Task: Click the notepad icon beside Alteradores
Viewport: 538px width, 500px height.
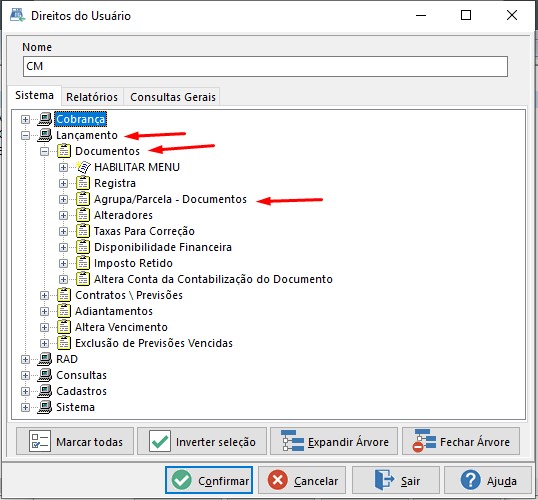Action: point(83,215)
